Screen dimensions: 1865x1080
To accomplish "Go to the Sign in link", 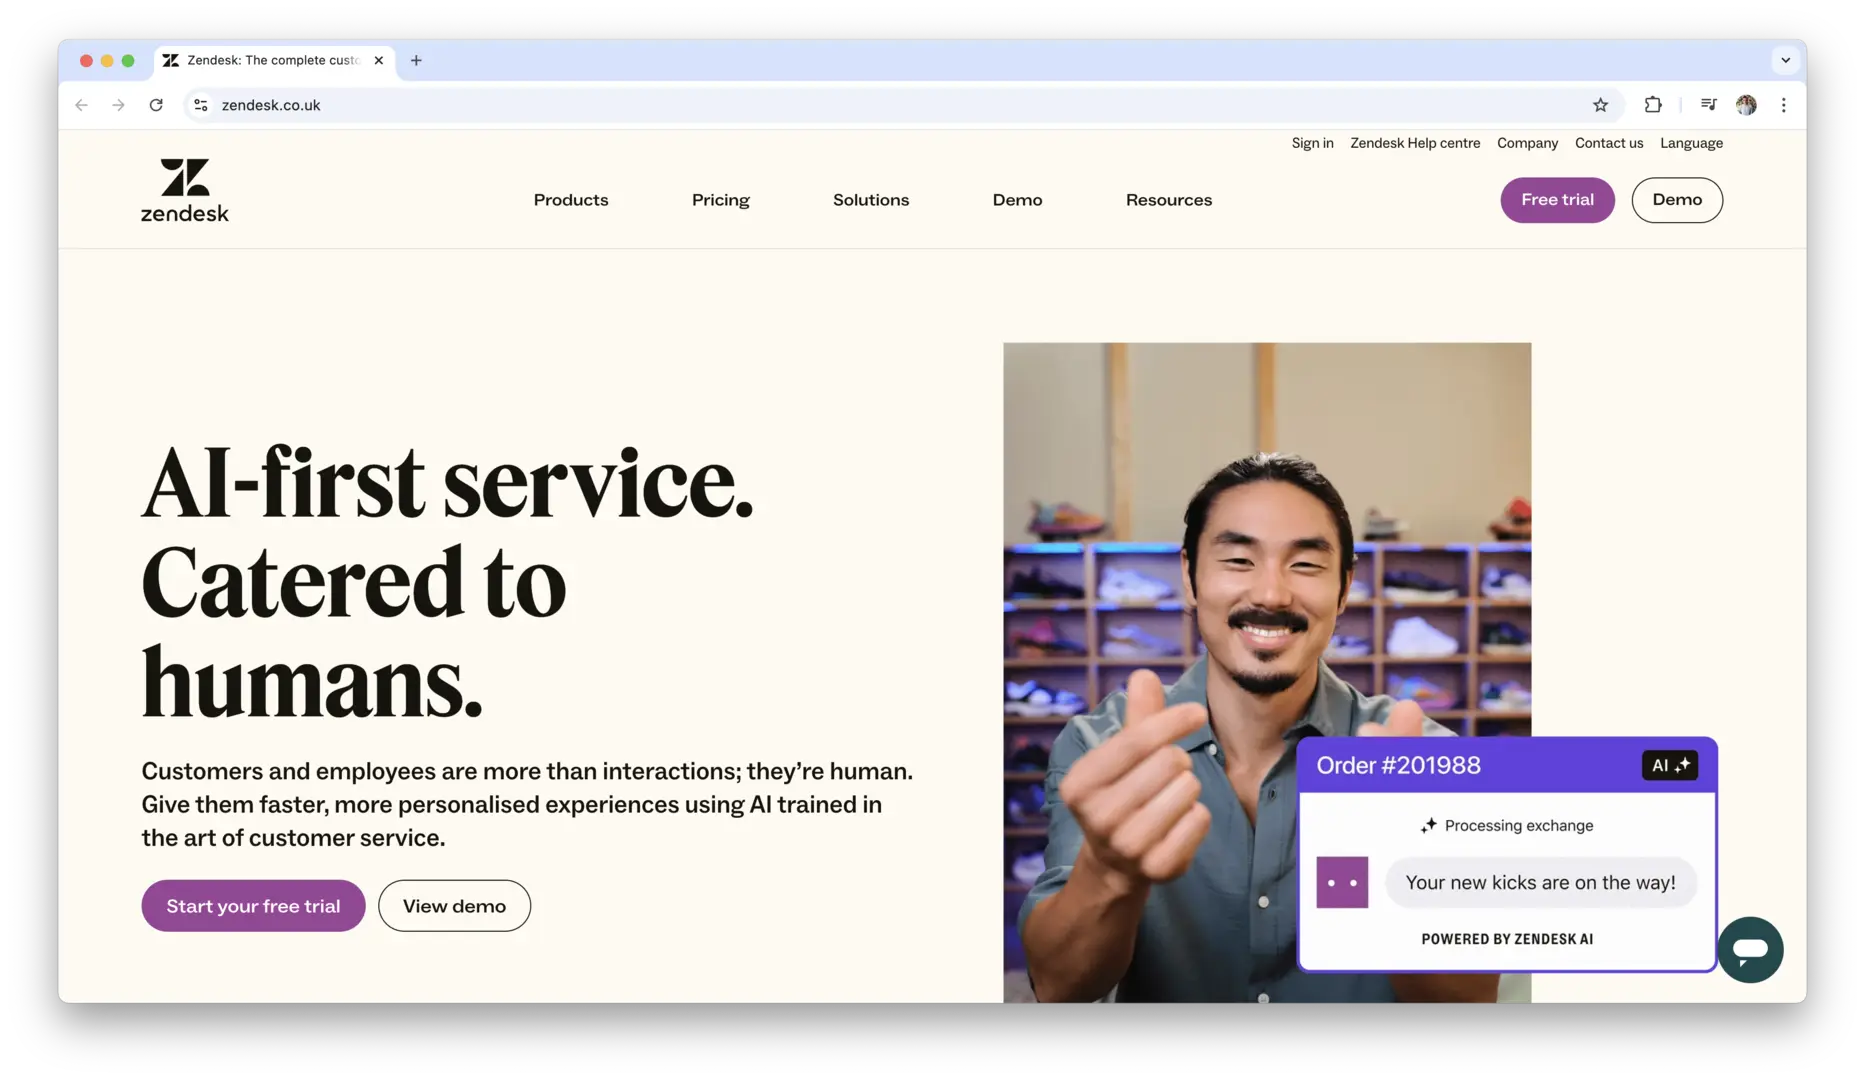I will [x=1312, y=143].
